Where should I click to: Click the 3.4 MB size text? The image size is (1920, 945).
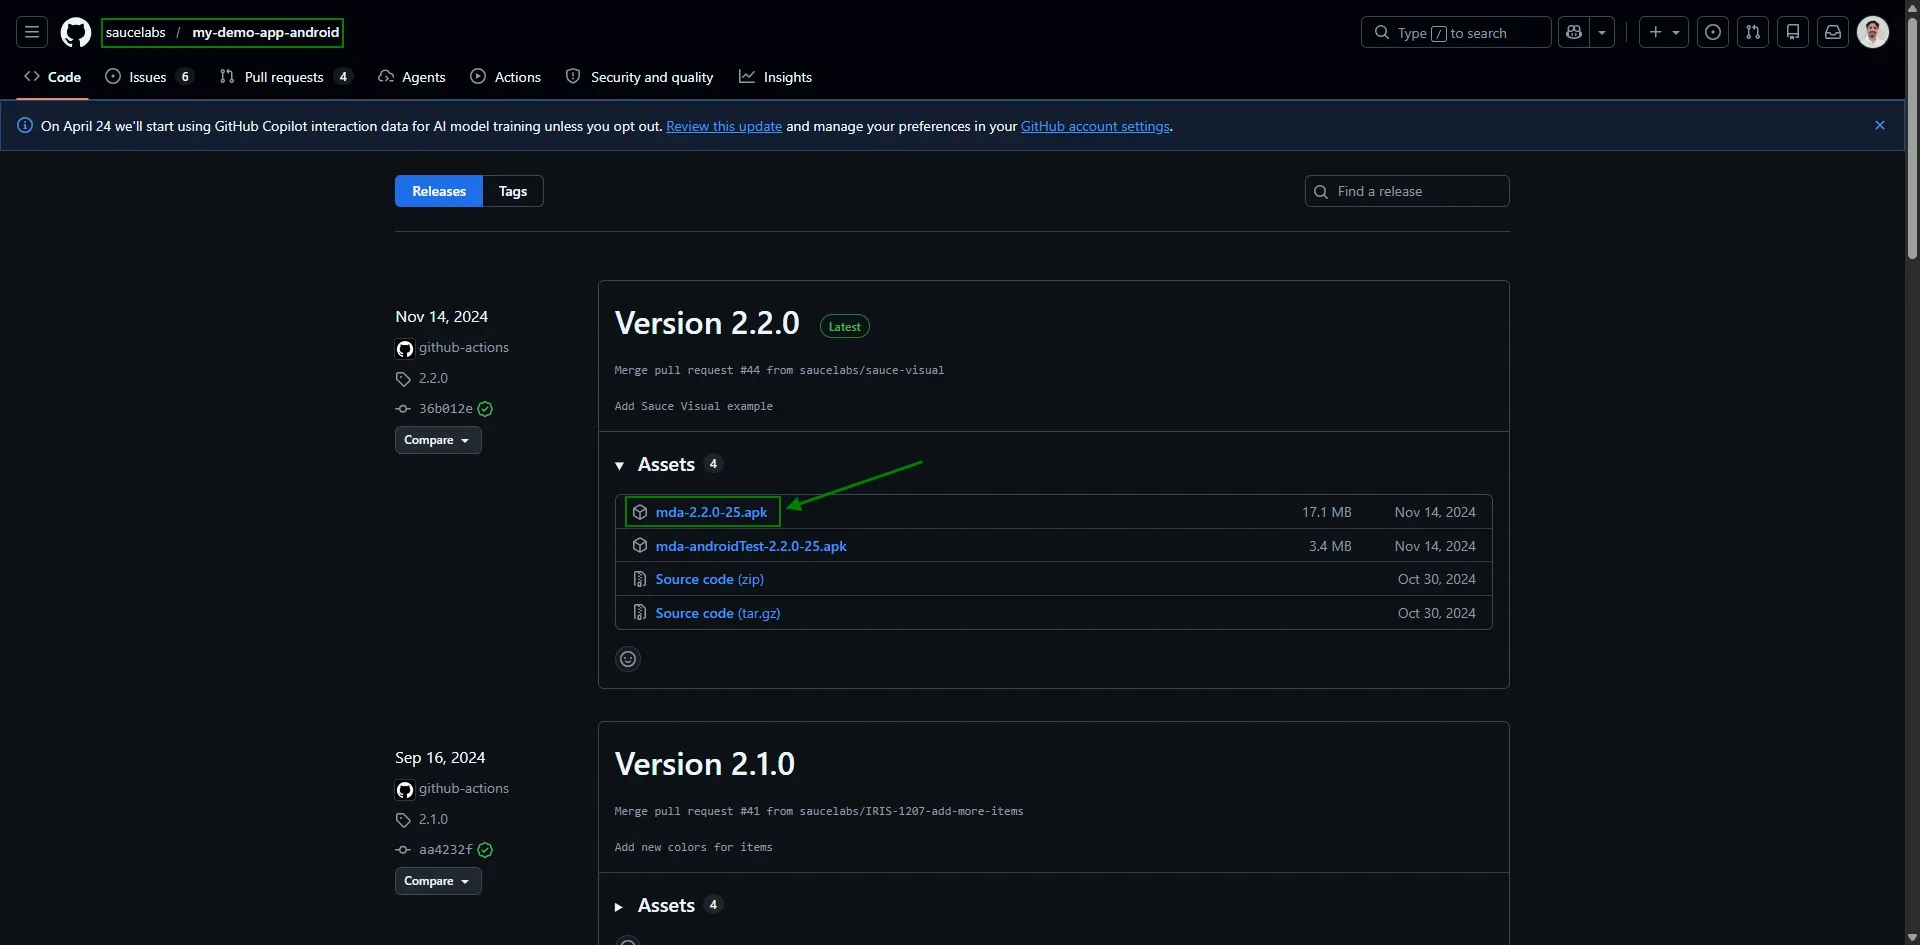1330,546
